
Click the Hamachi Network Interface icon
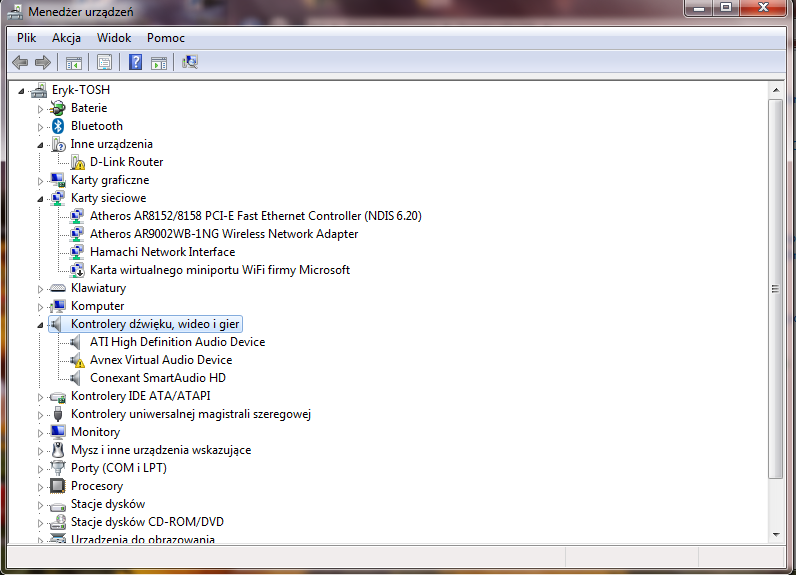coord(77,252)
